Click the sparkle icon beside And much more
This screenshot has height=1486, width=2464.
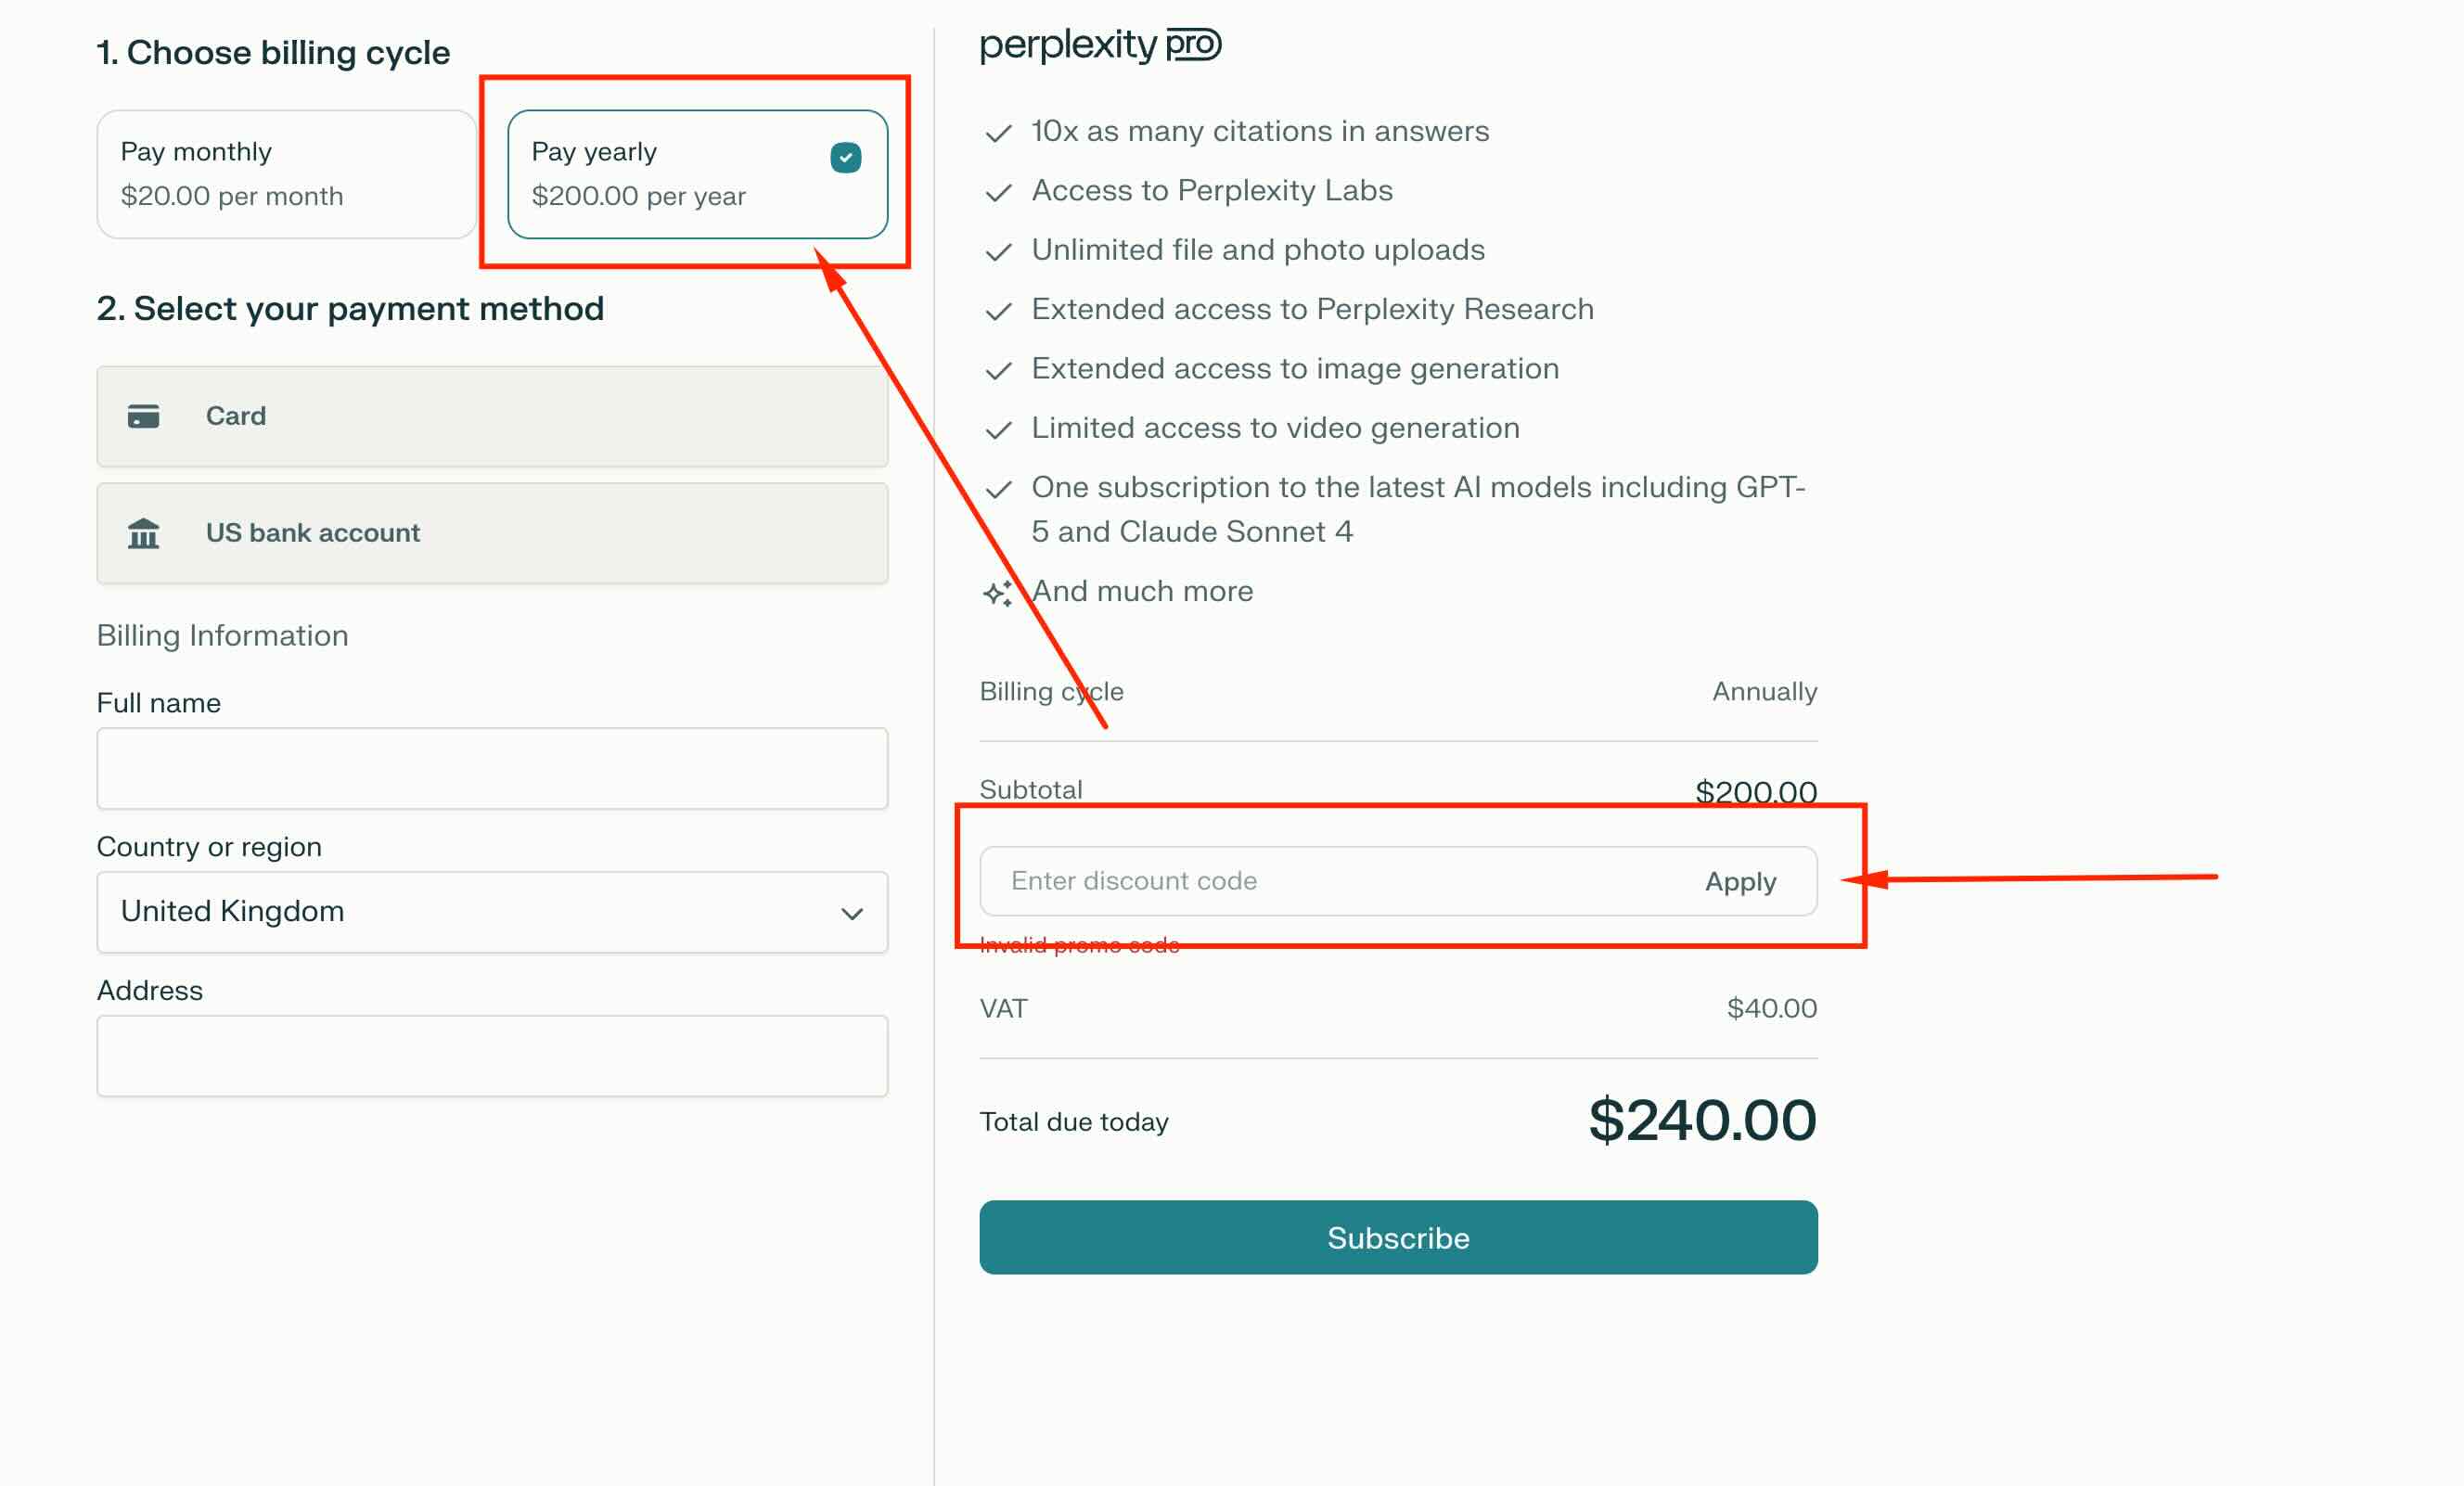coord(997,593)
